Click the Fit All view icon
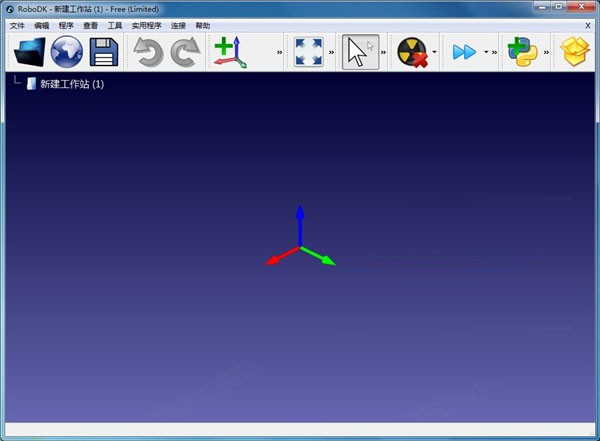The width and height of the screenshot is (600, 441). click(x=308, y=51)
